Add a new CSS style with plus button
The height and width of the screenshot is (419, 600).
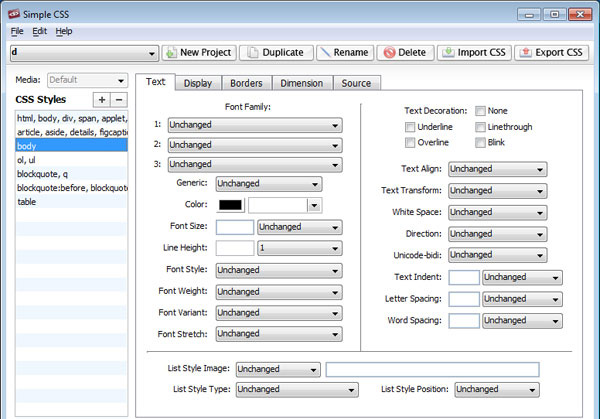tap(102, 100)
